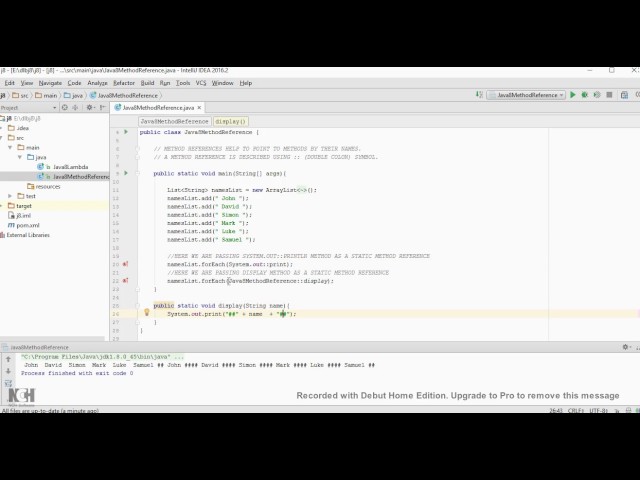640x480 pixels.
Task: Open the Tools menu
Action: [x=183, y=83]
